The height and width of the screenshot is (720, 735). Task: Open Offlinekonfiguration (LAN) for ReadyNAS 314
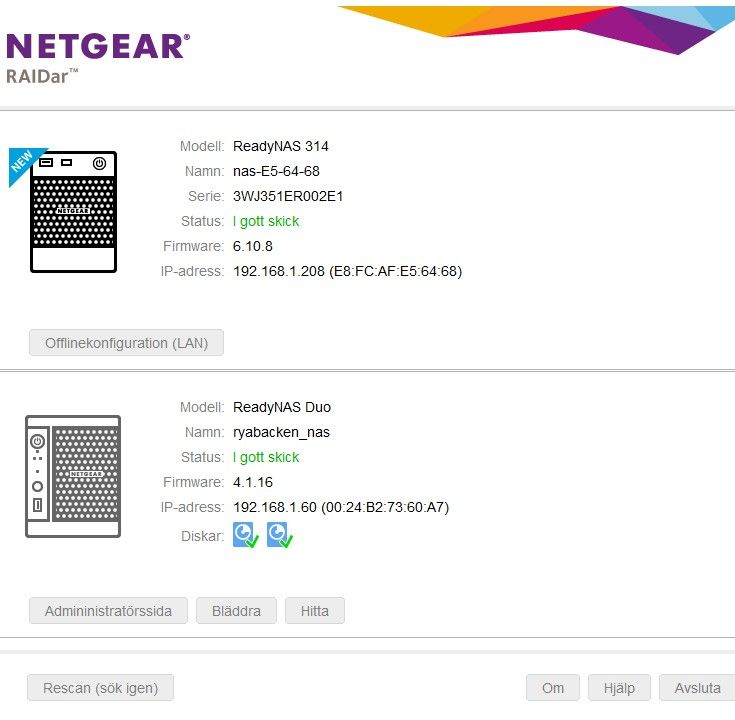[126, 343]
